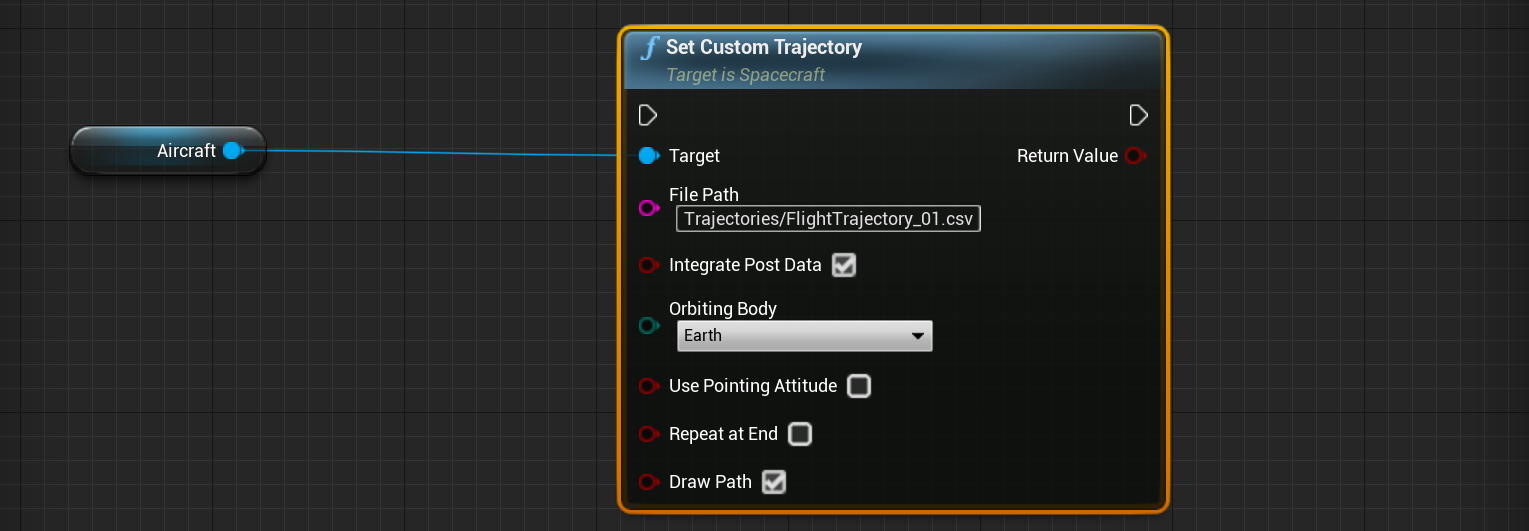Screen dimensions: 1529x531
Task: Click the Repeat at End input pin
Action: (x=648, y=434)
